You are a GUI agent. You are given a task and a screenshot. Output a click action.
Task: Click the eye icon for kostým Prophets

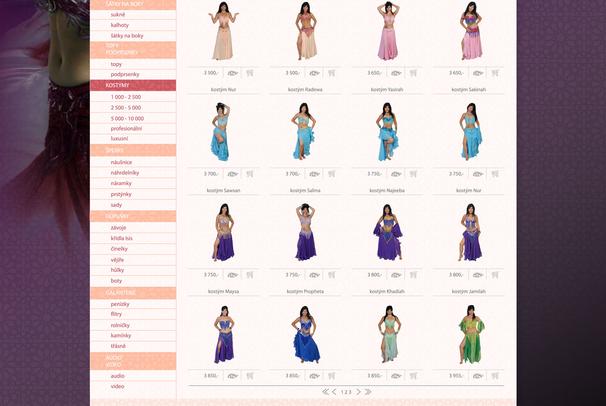click(314, 275)
